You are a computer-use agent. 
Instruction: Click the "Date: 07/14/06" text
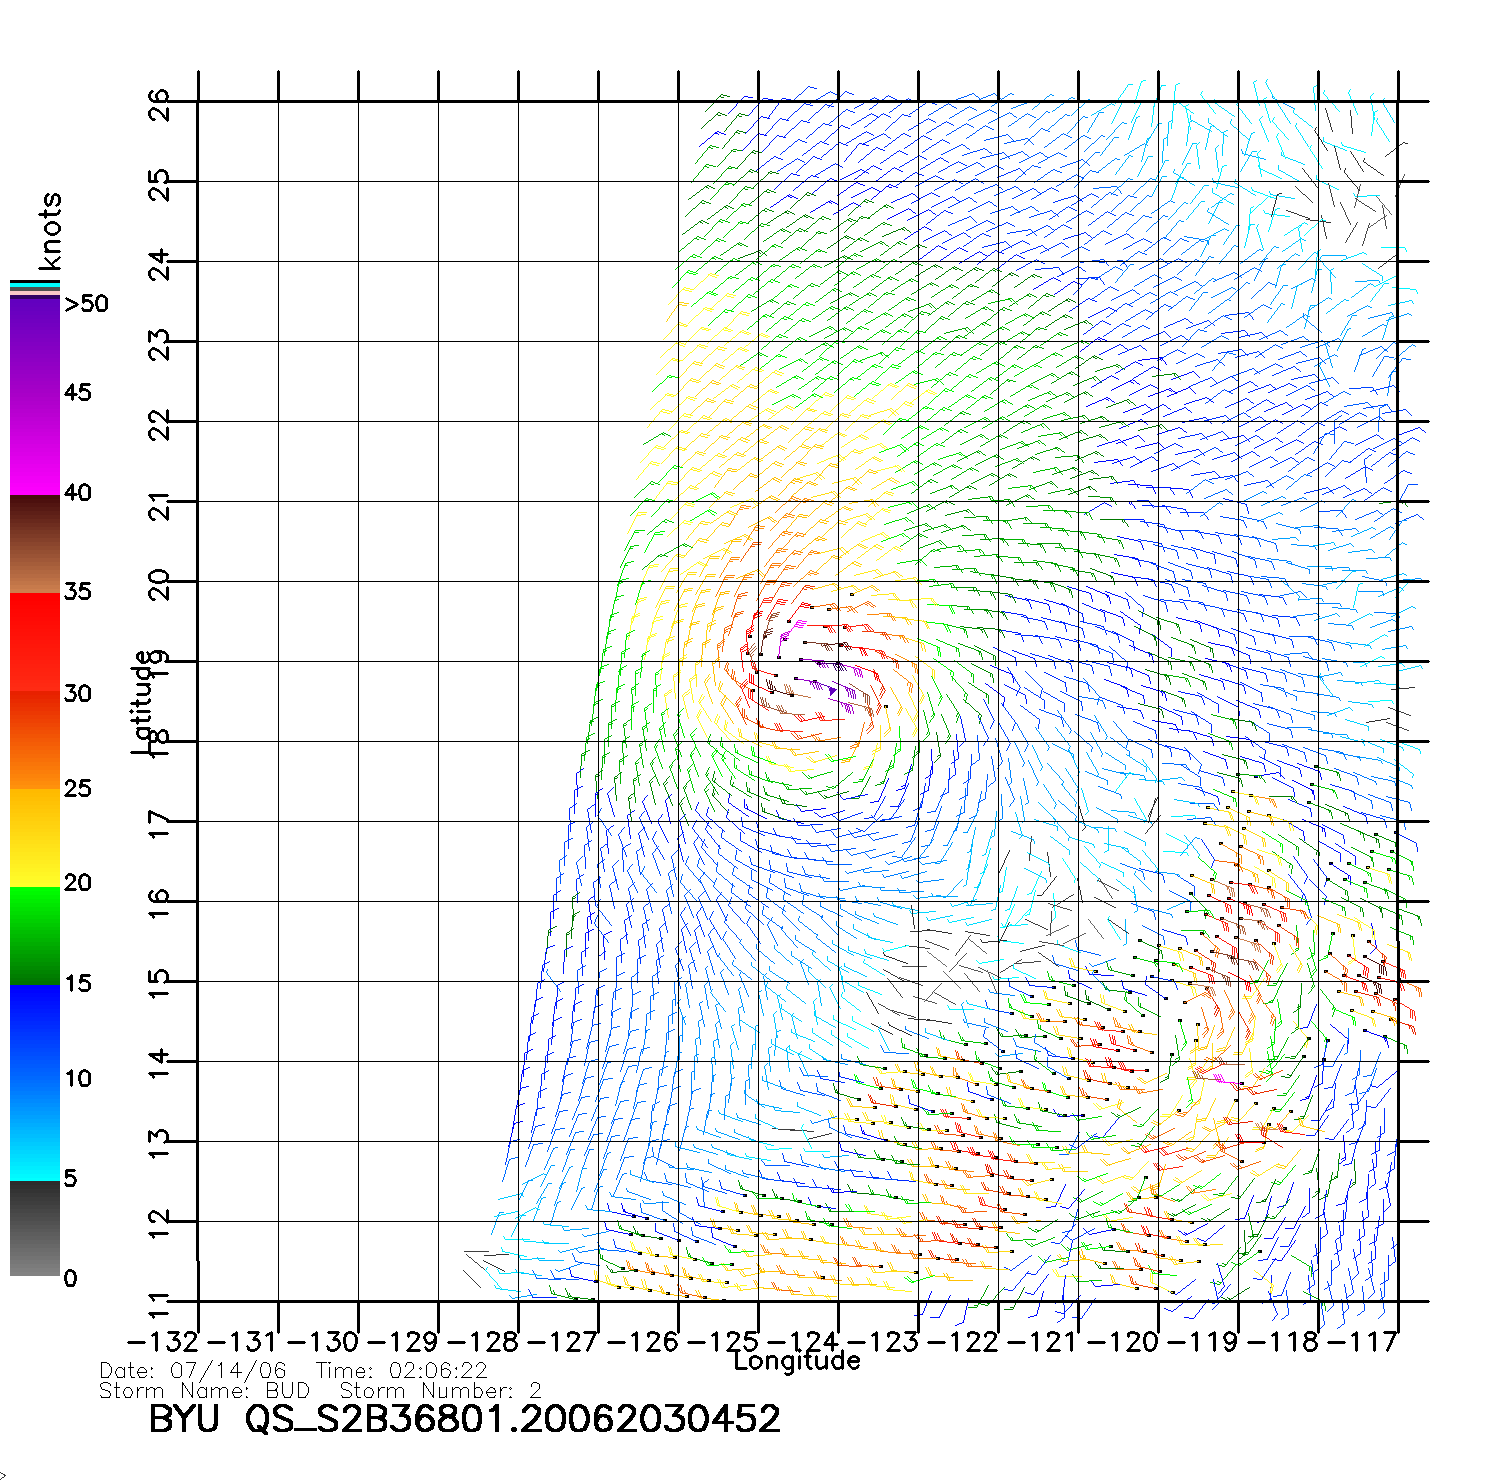click(x=193, y=1371)
